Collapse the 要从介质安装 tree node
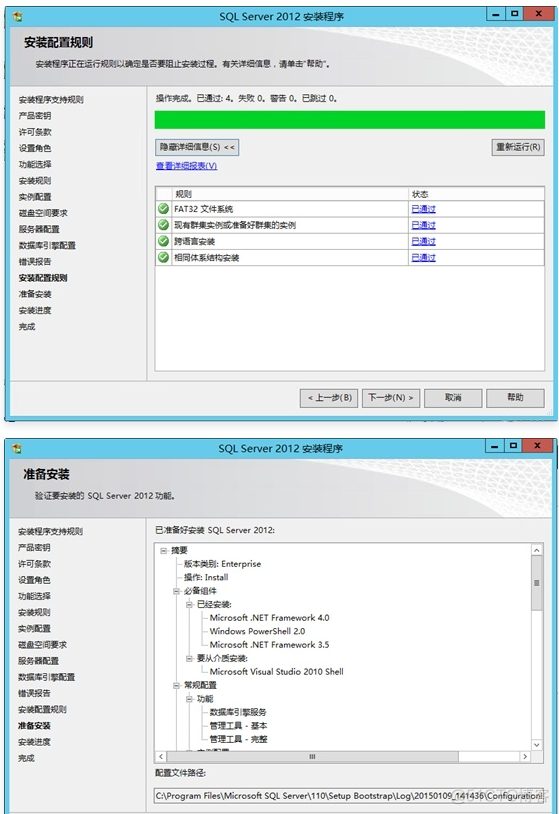The width and height of the screenshot is (559, 814). coord(189,658)
